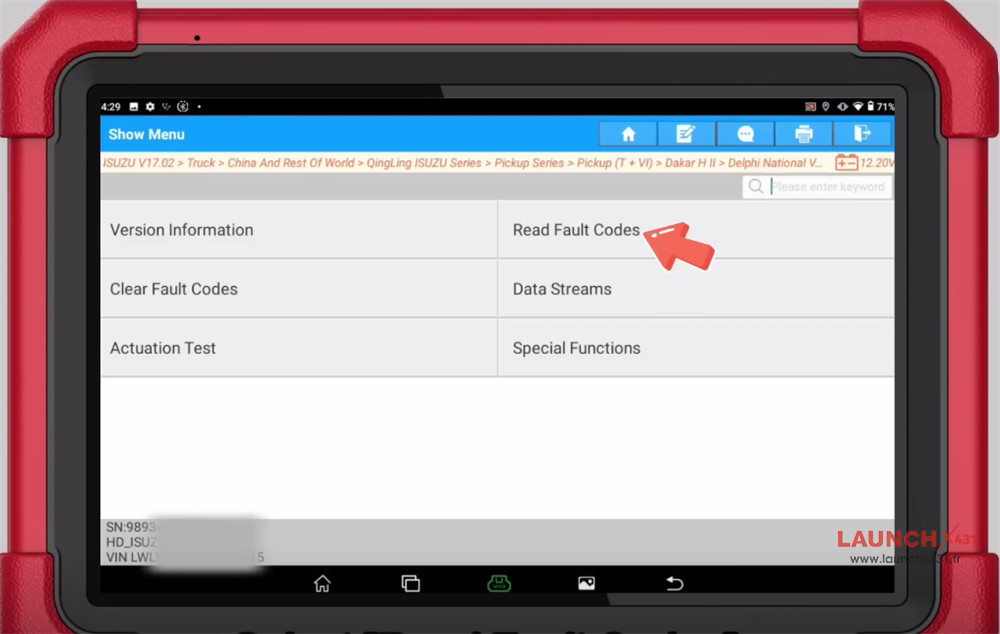
Task: Tap the Android Back navigation button
Action: point(674,583)
